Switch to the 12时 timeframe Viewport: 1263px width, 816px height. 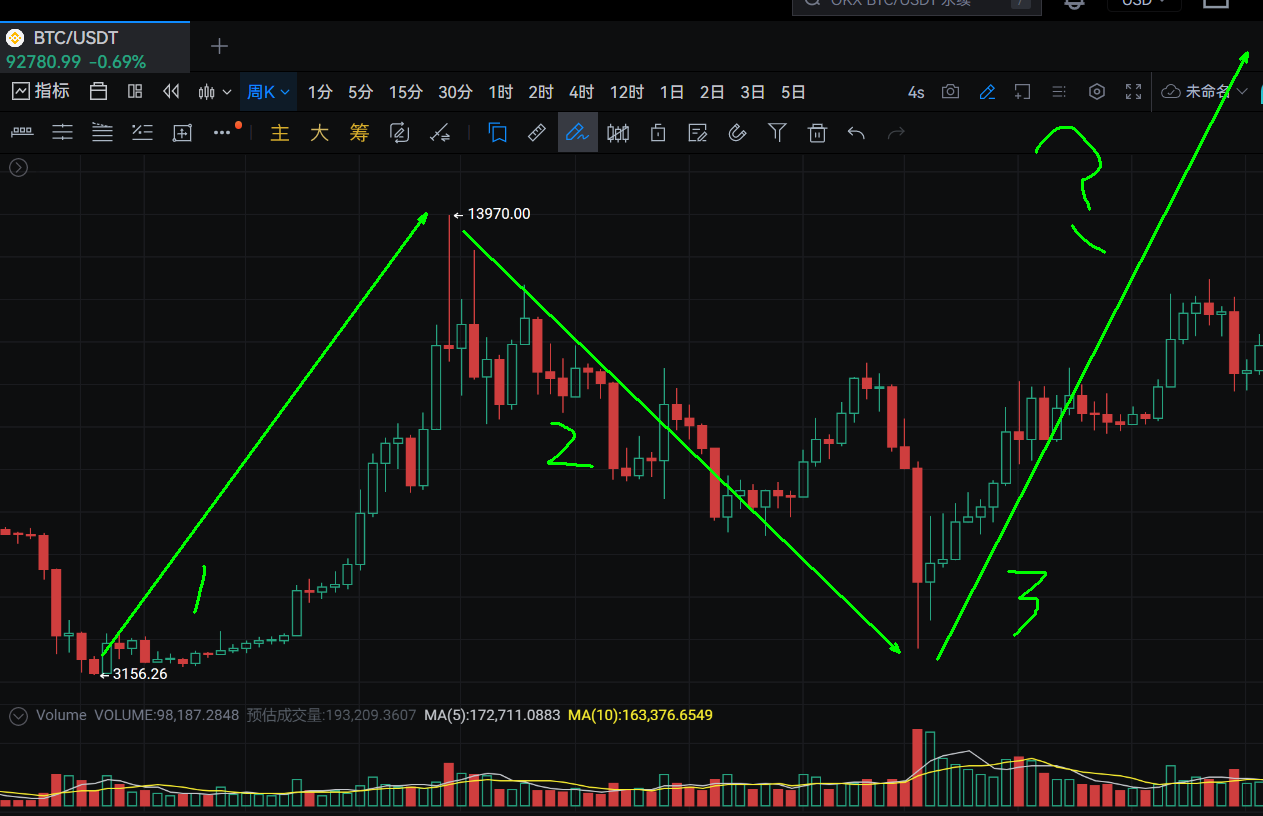point(627,92)
